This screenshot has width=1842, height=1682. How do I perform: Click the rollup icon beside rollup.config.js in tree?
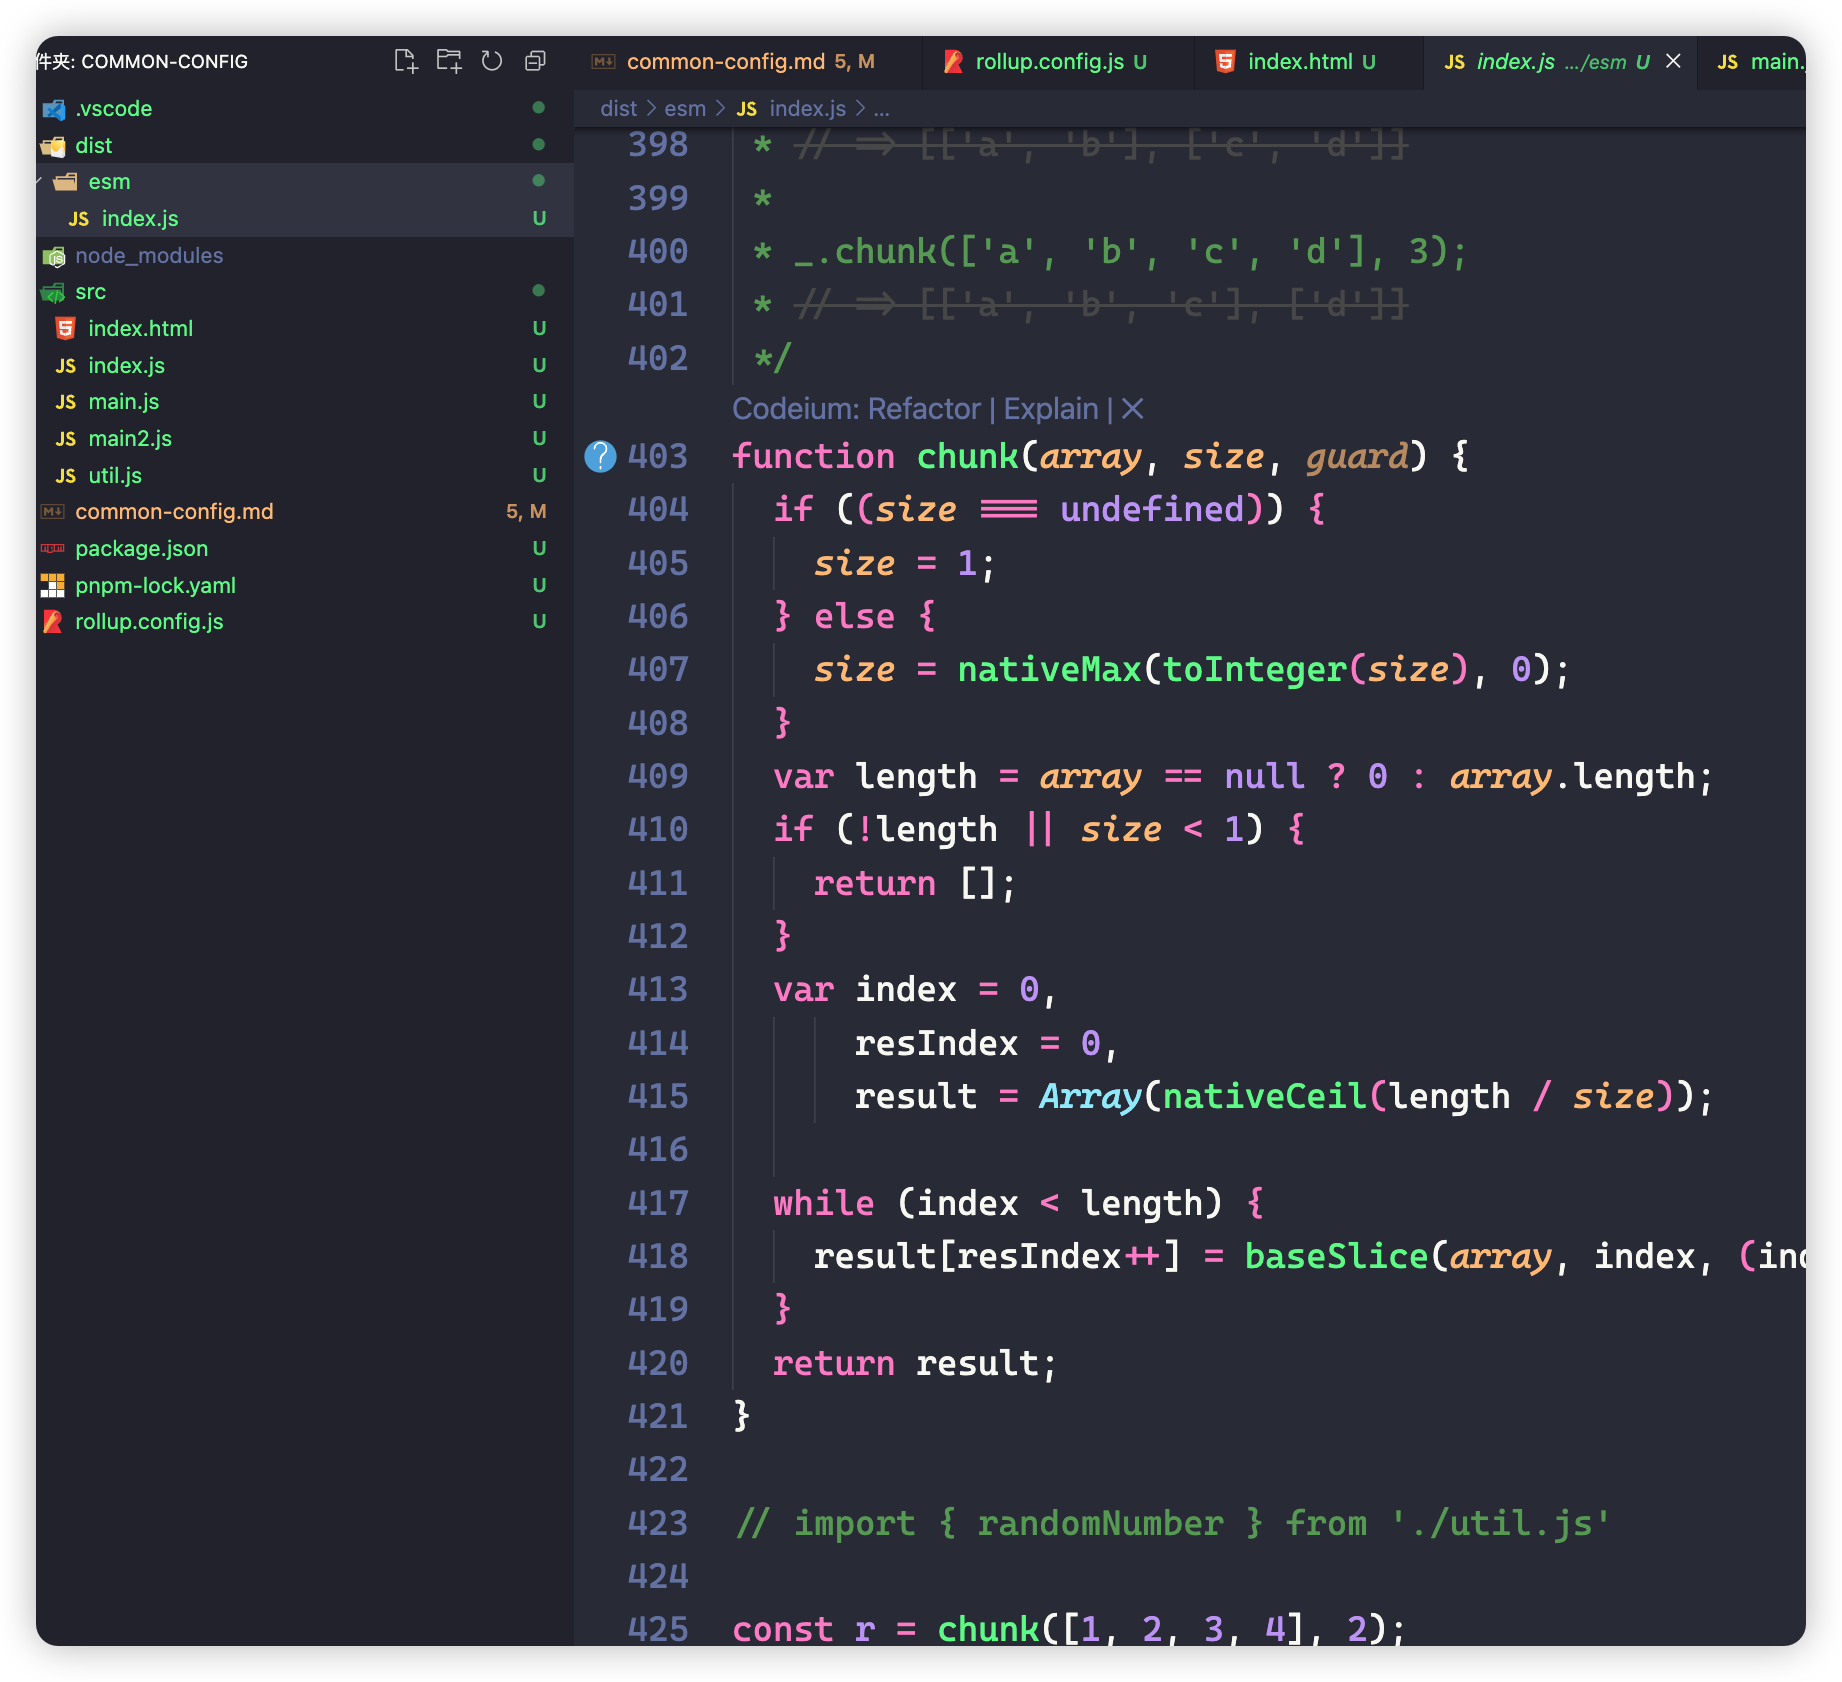[53, 622]
